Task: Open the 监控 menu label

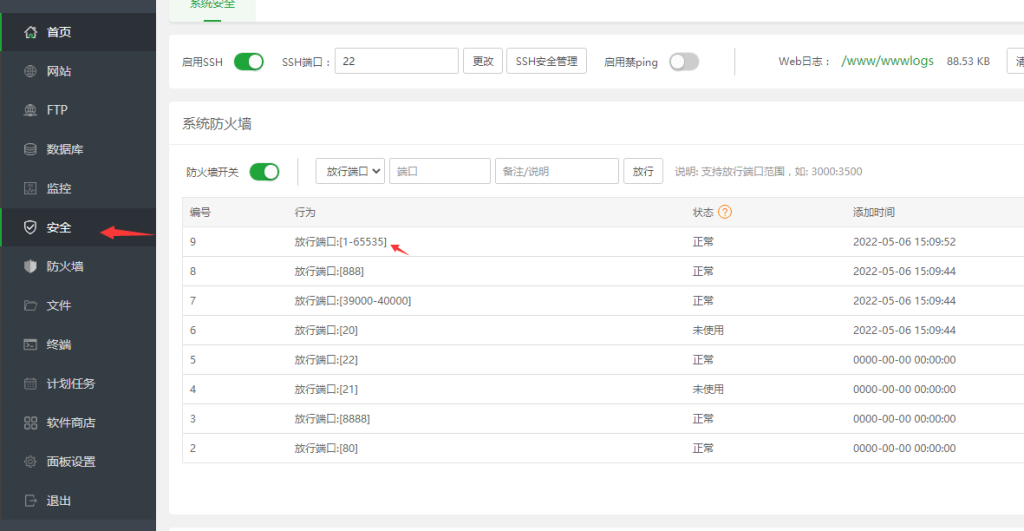Action: 59,189
